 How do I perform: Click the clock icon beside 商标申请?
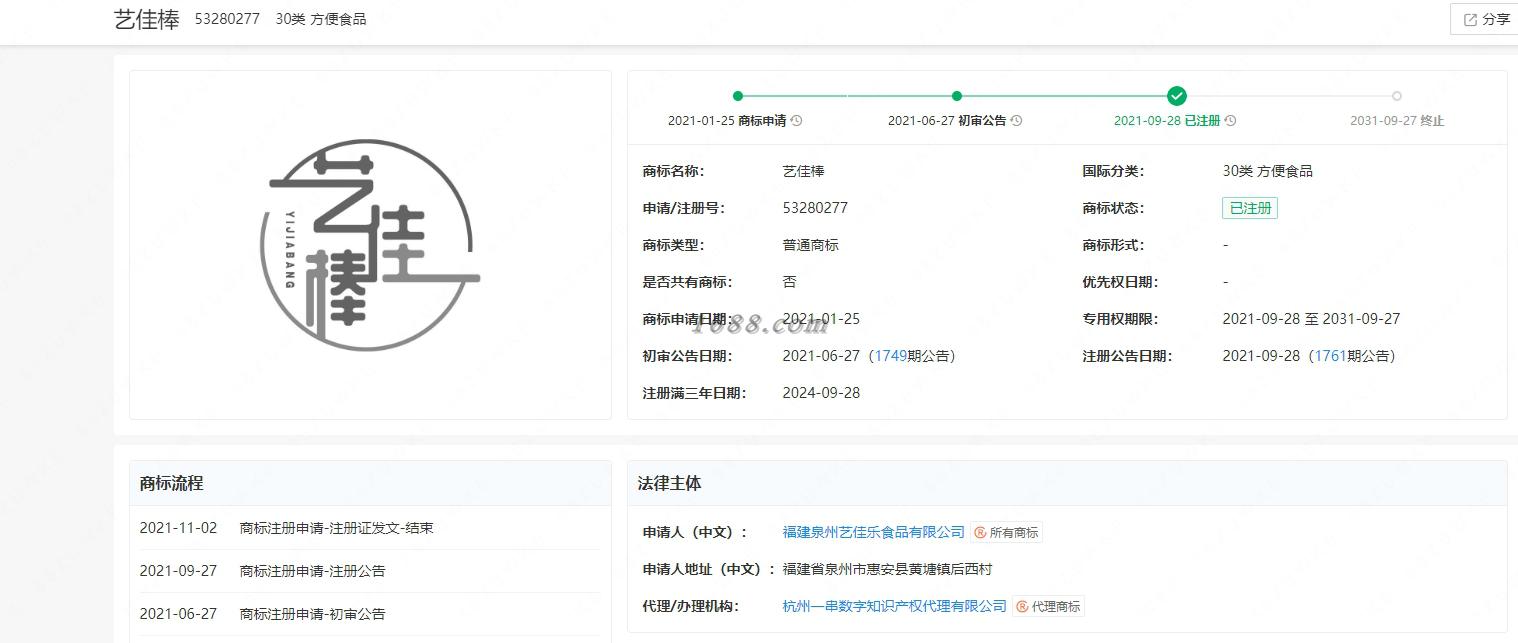[x=796, y=120]
